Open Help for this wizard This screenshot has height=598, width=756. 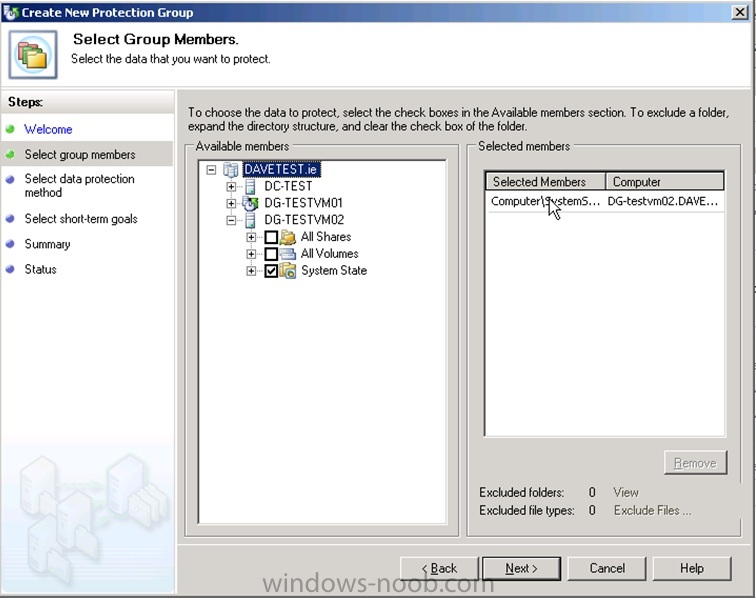692,569
